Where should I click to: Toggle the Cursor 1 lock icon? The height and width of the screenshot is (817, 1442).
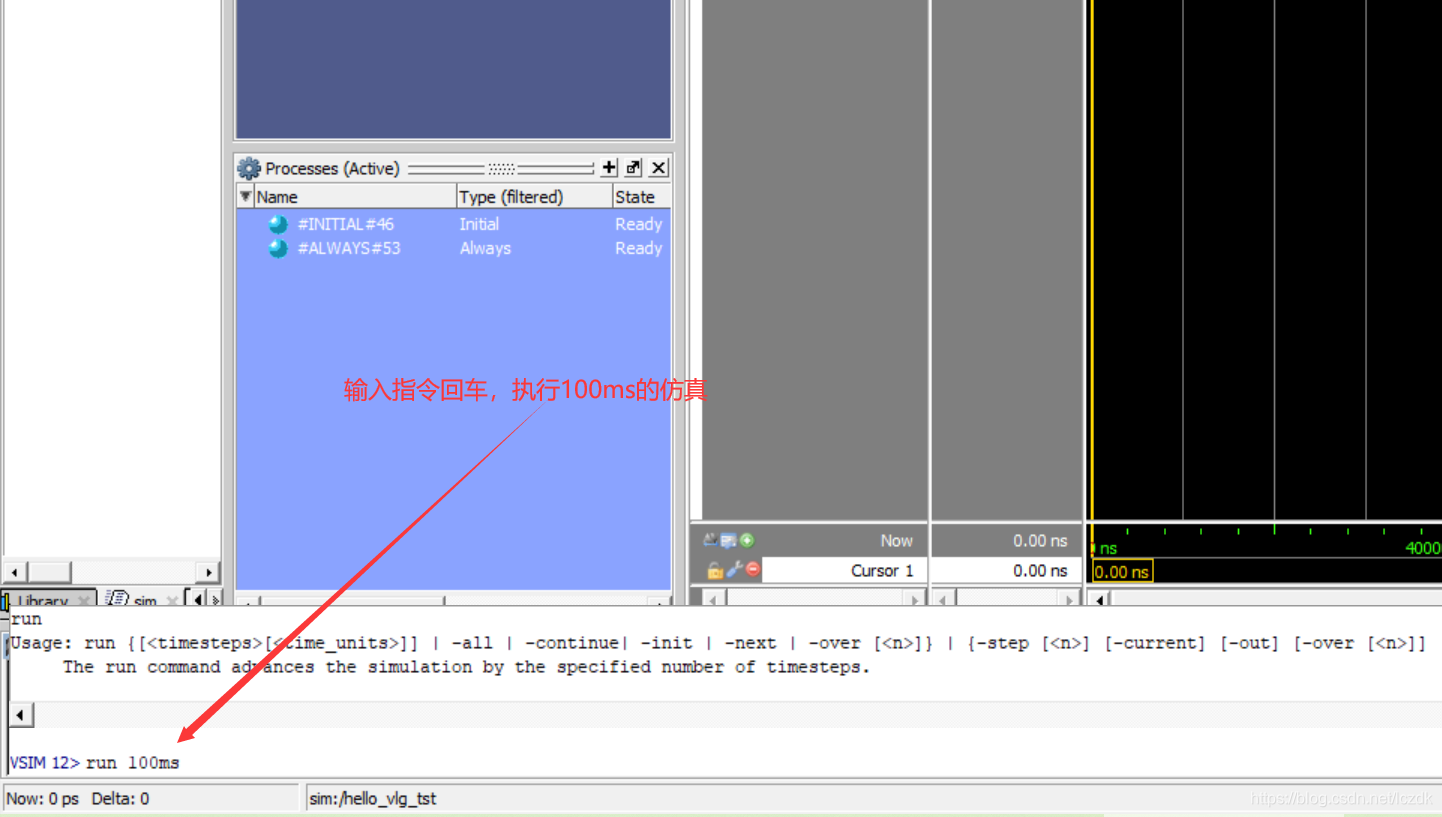714,570
